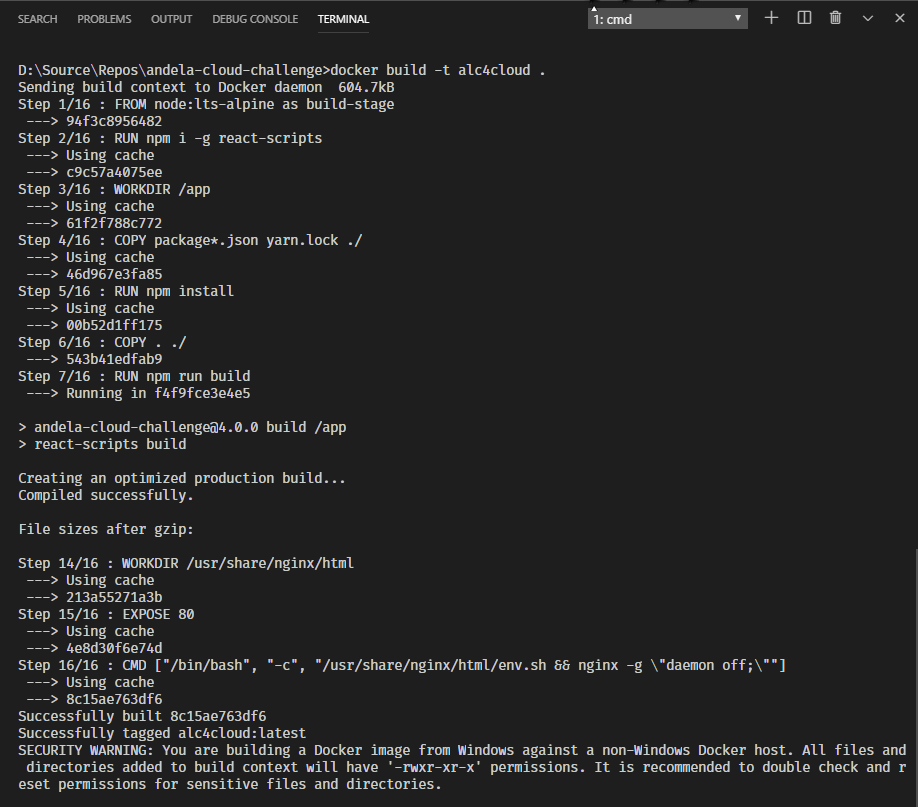Click 'Step 7/16 : RUN npm run build' line
The height and width of the screenshot is (807, 918).
coord(134,376)
